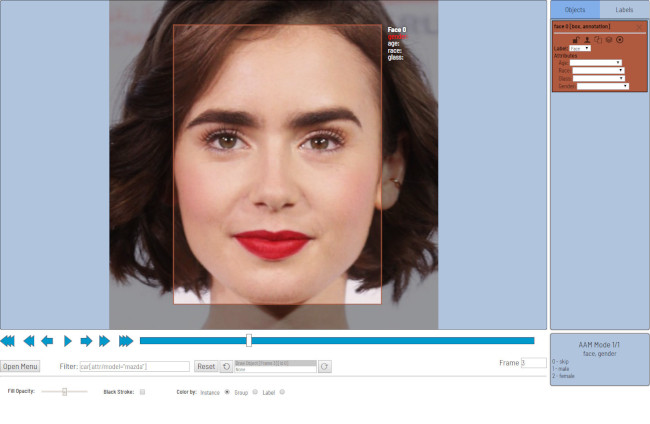Go to the next frame
The image size is (650, 424).
[x=86, y=341]
